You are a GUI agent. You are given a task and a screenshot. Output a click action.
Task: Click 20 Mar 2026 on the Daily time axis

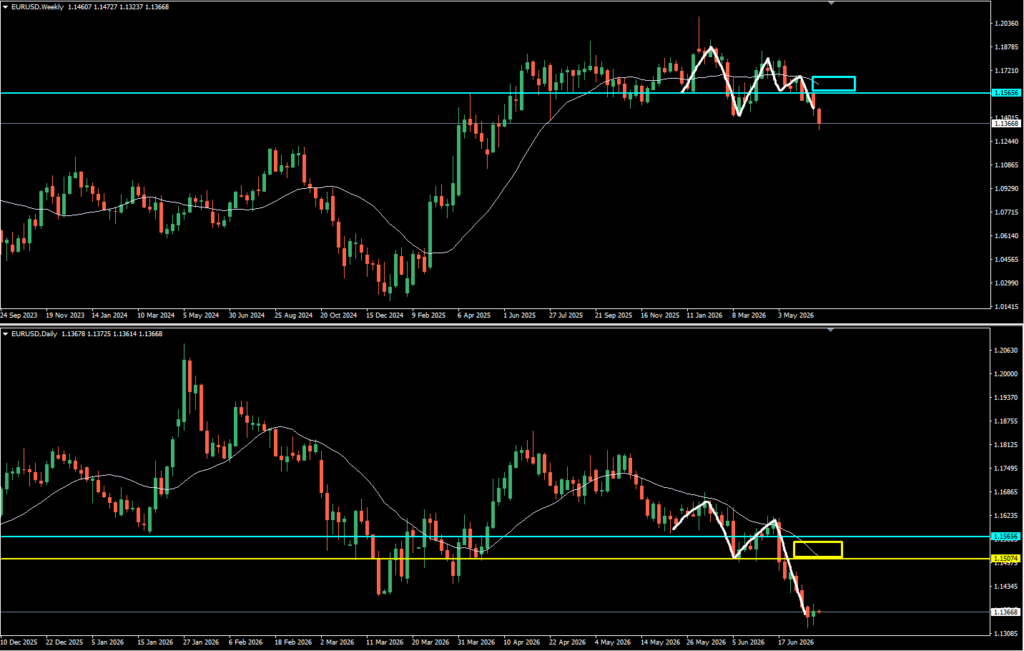tap(430, 642)
